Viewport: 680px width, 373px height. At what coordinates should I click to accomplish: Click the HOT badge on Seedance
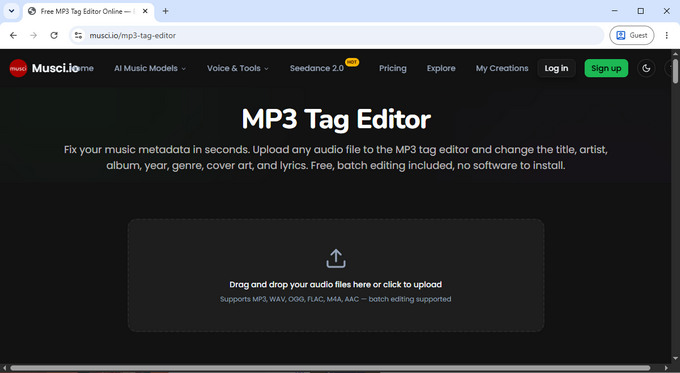352,62
